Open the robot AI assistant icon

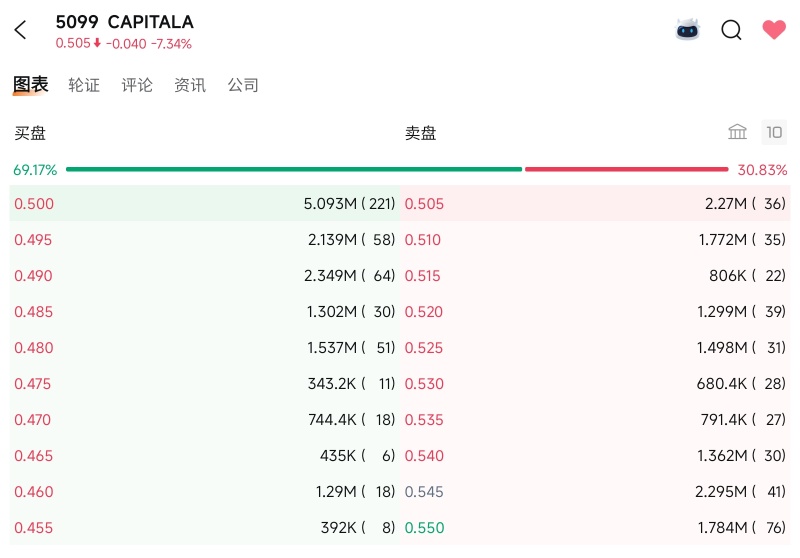[x=687, y=30]
